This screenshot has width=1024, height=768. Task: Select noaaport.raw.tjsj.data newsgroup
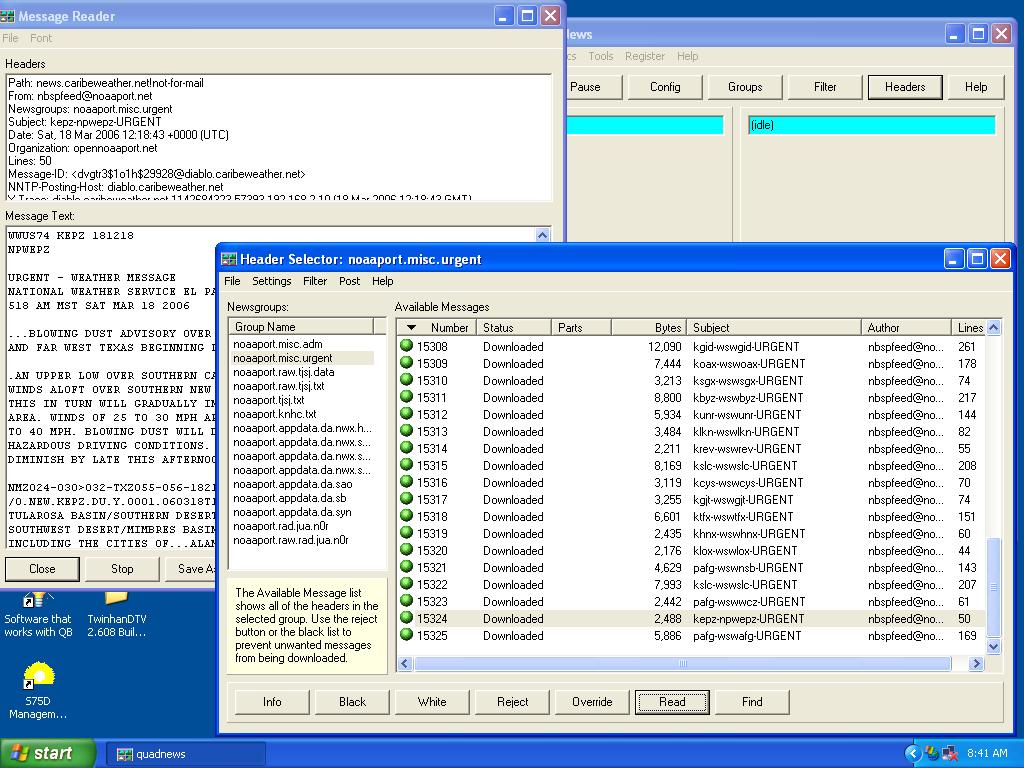tap(284, 372)
